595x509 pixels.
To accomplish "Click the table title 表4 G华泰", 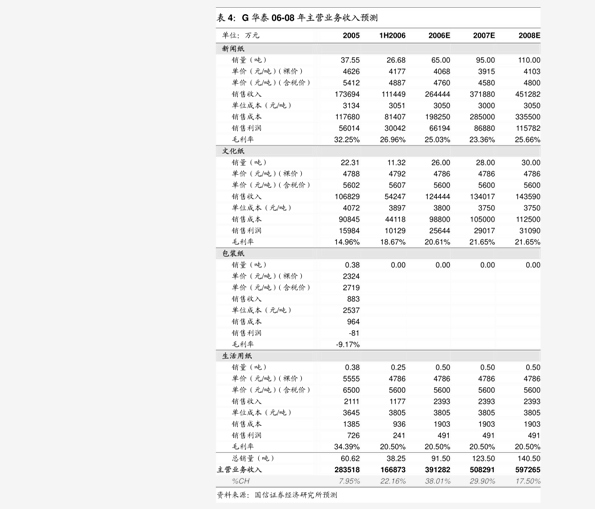I will pyautogui.click(x=297, y=17).
